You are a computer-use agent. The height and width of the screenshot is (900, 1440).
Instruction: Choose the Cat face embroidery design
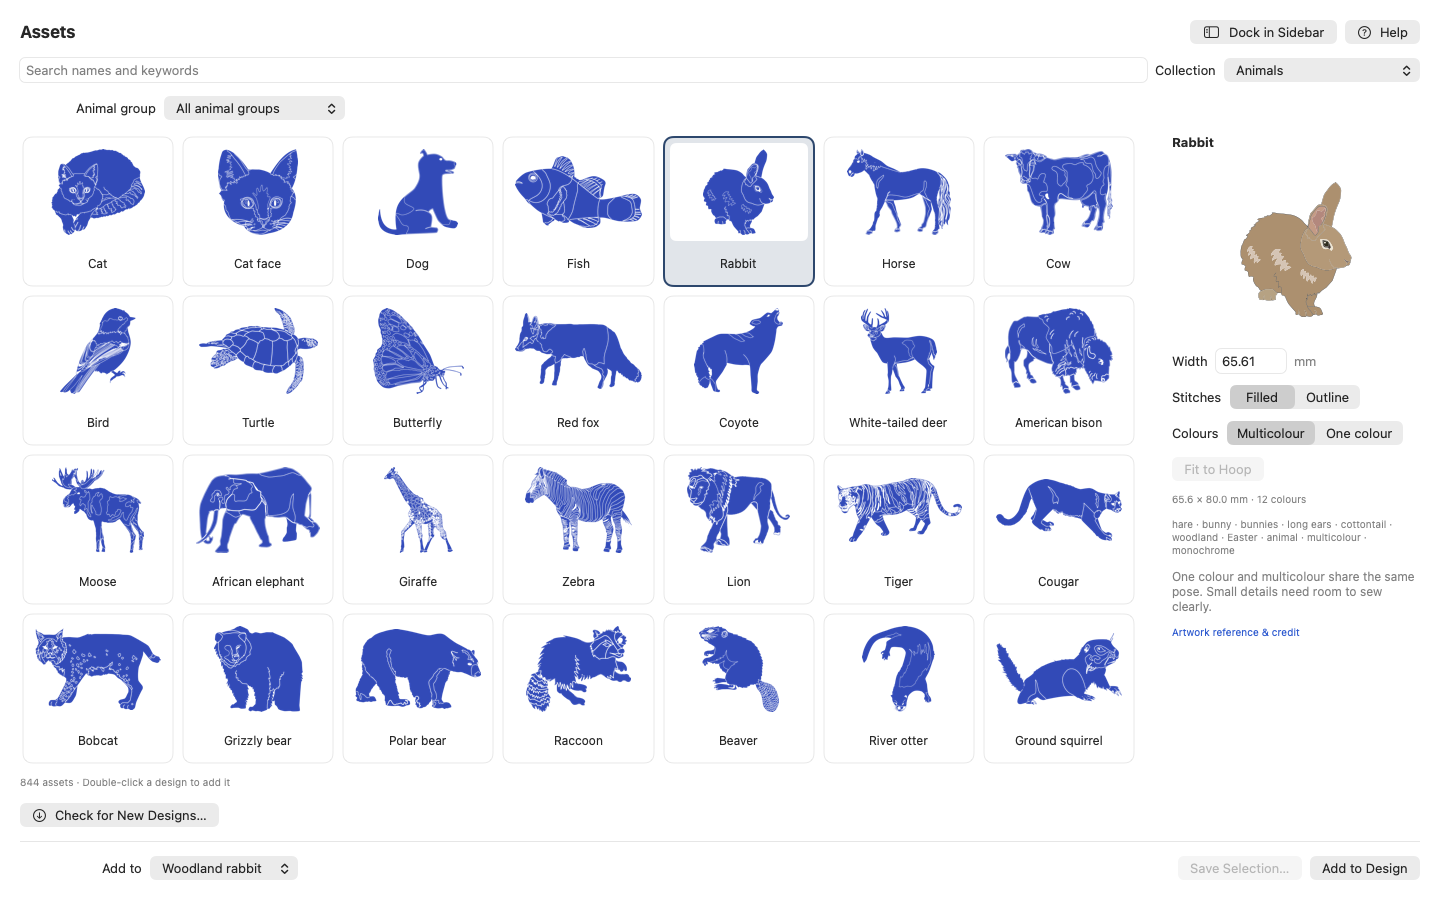pos(258,211)
